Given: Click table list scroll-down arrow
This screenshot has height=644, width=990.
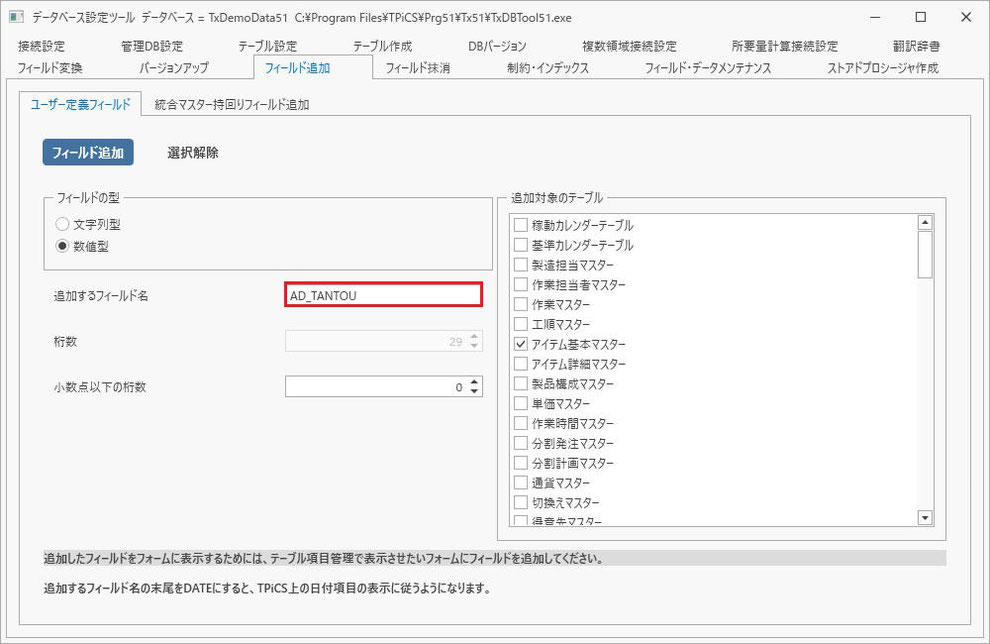Looking at the screenshot, I should (925, 518).
